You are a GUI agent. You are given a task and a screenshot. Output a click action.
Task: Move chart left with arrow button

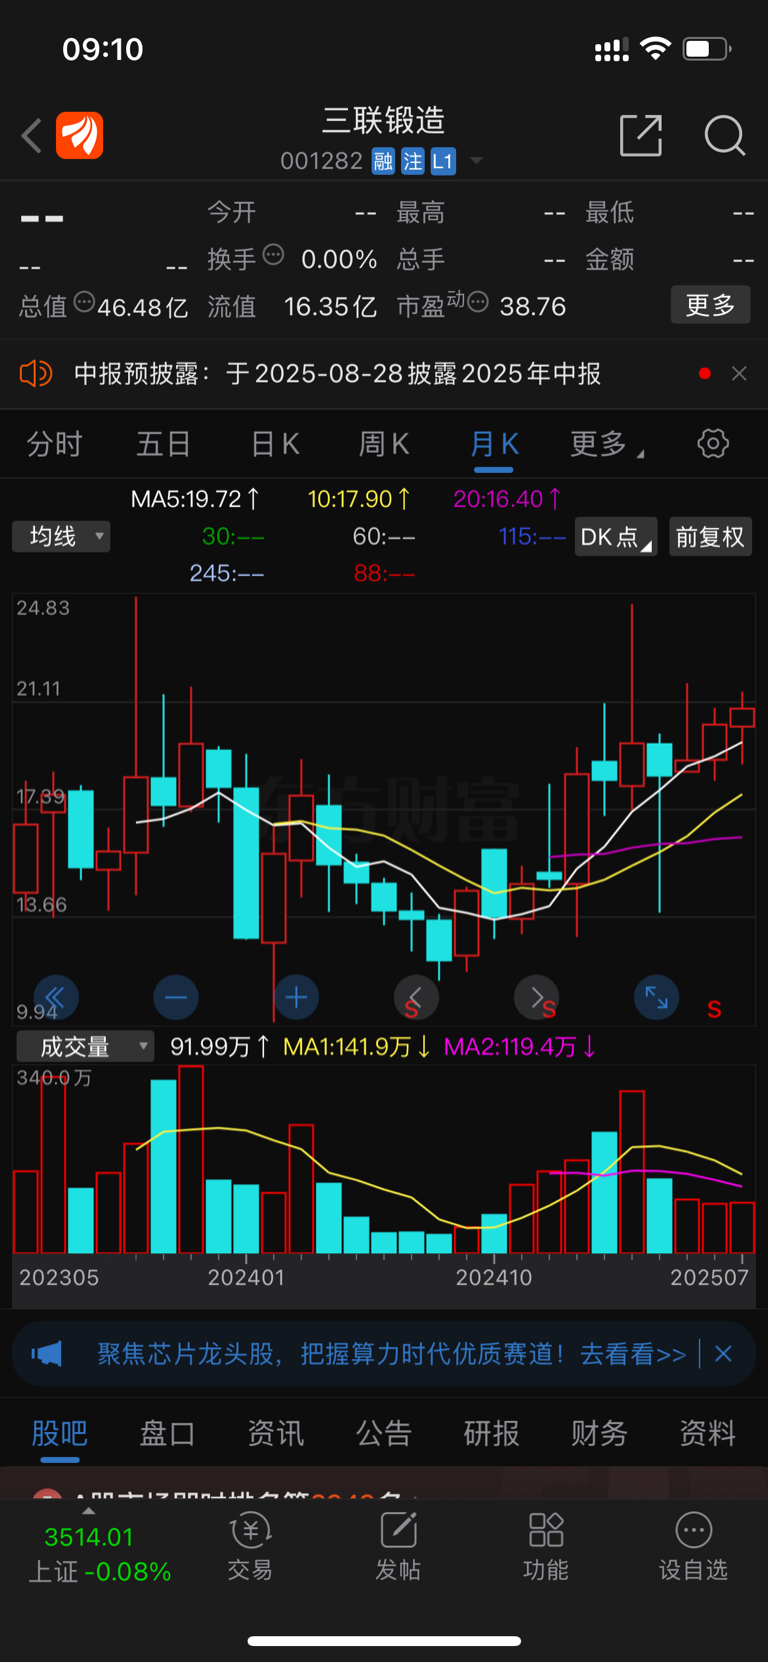pos(416,997)
